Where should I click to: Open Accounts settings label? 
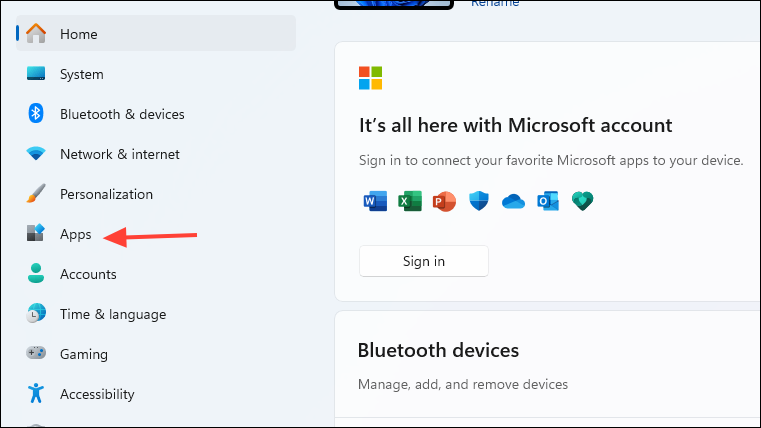coord(88,274)
